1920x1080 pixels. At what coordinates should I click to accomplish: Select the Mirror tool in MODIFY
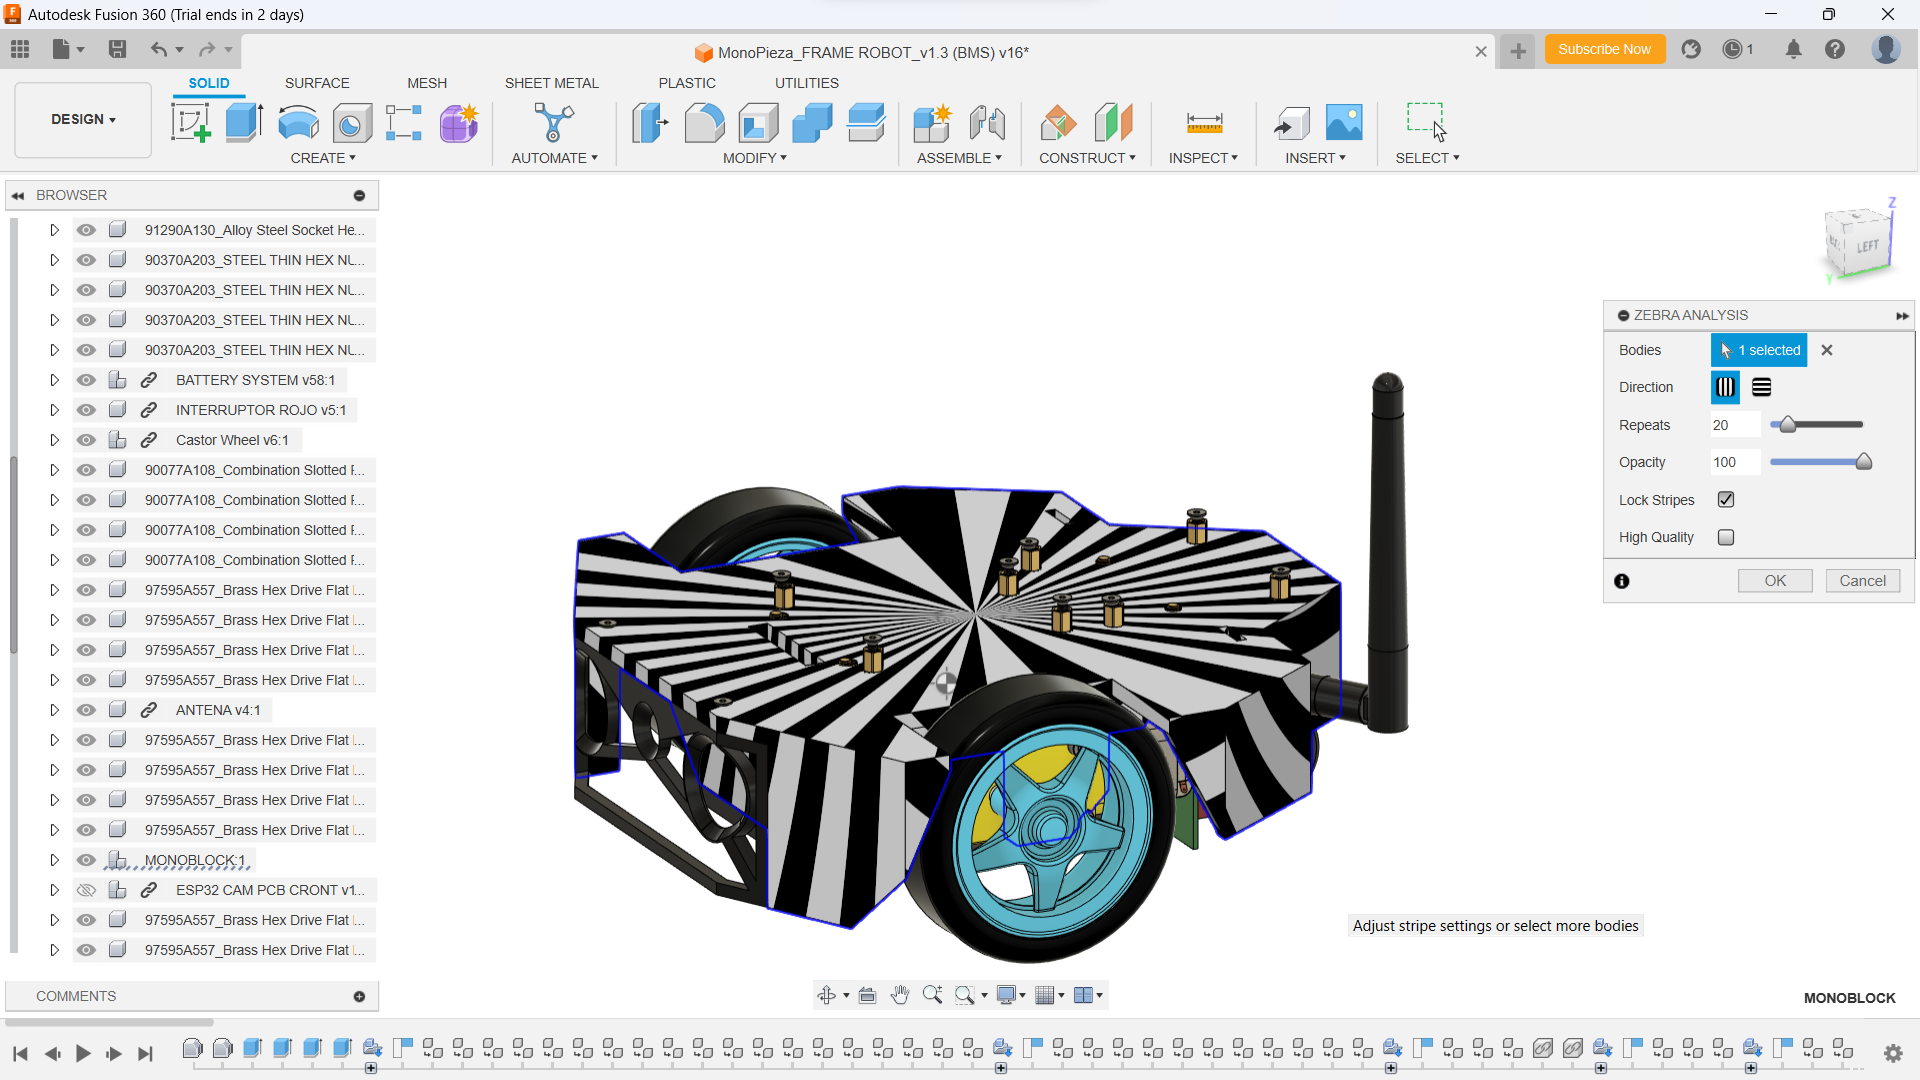[x=754, y=158]
